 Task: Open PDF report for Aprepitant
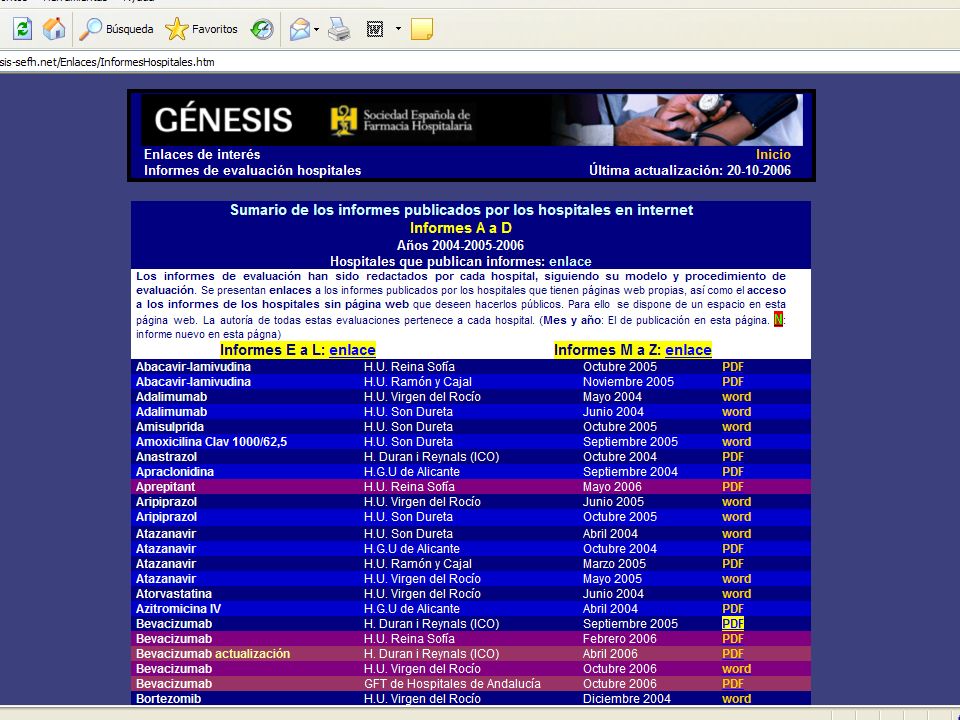733,487
